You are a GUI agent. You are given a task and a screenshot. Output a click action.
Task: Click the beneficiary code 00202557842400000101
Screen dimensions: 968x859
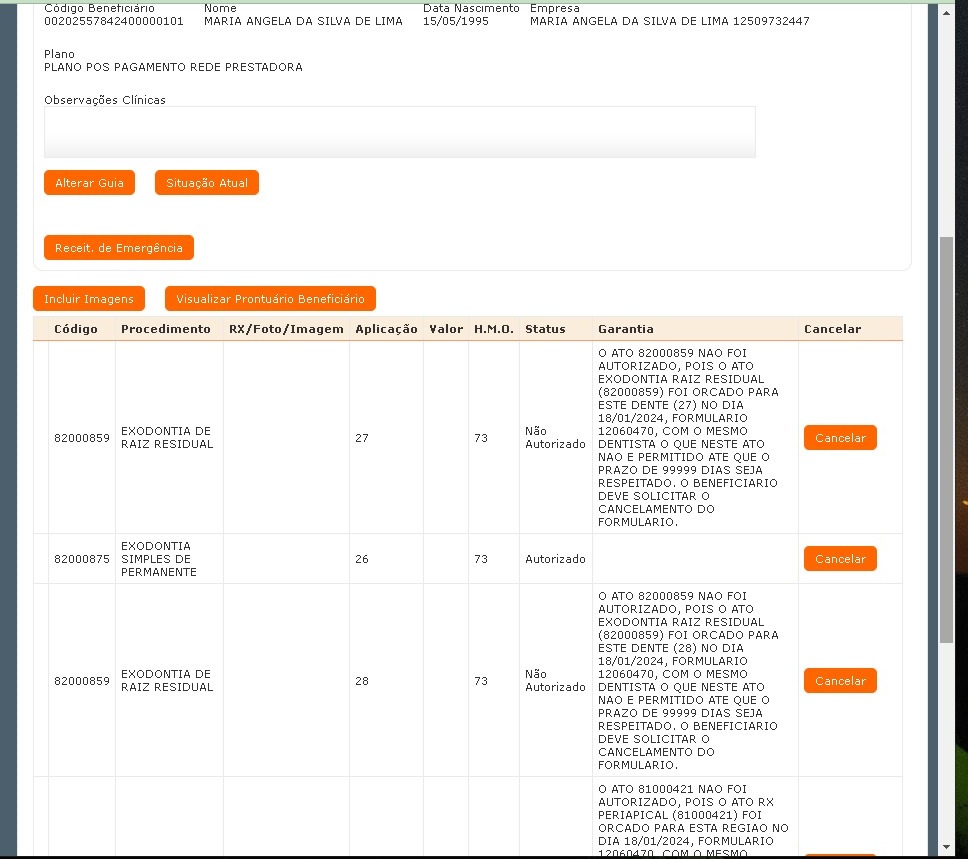click(114, 21)
